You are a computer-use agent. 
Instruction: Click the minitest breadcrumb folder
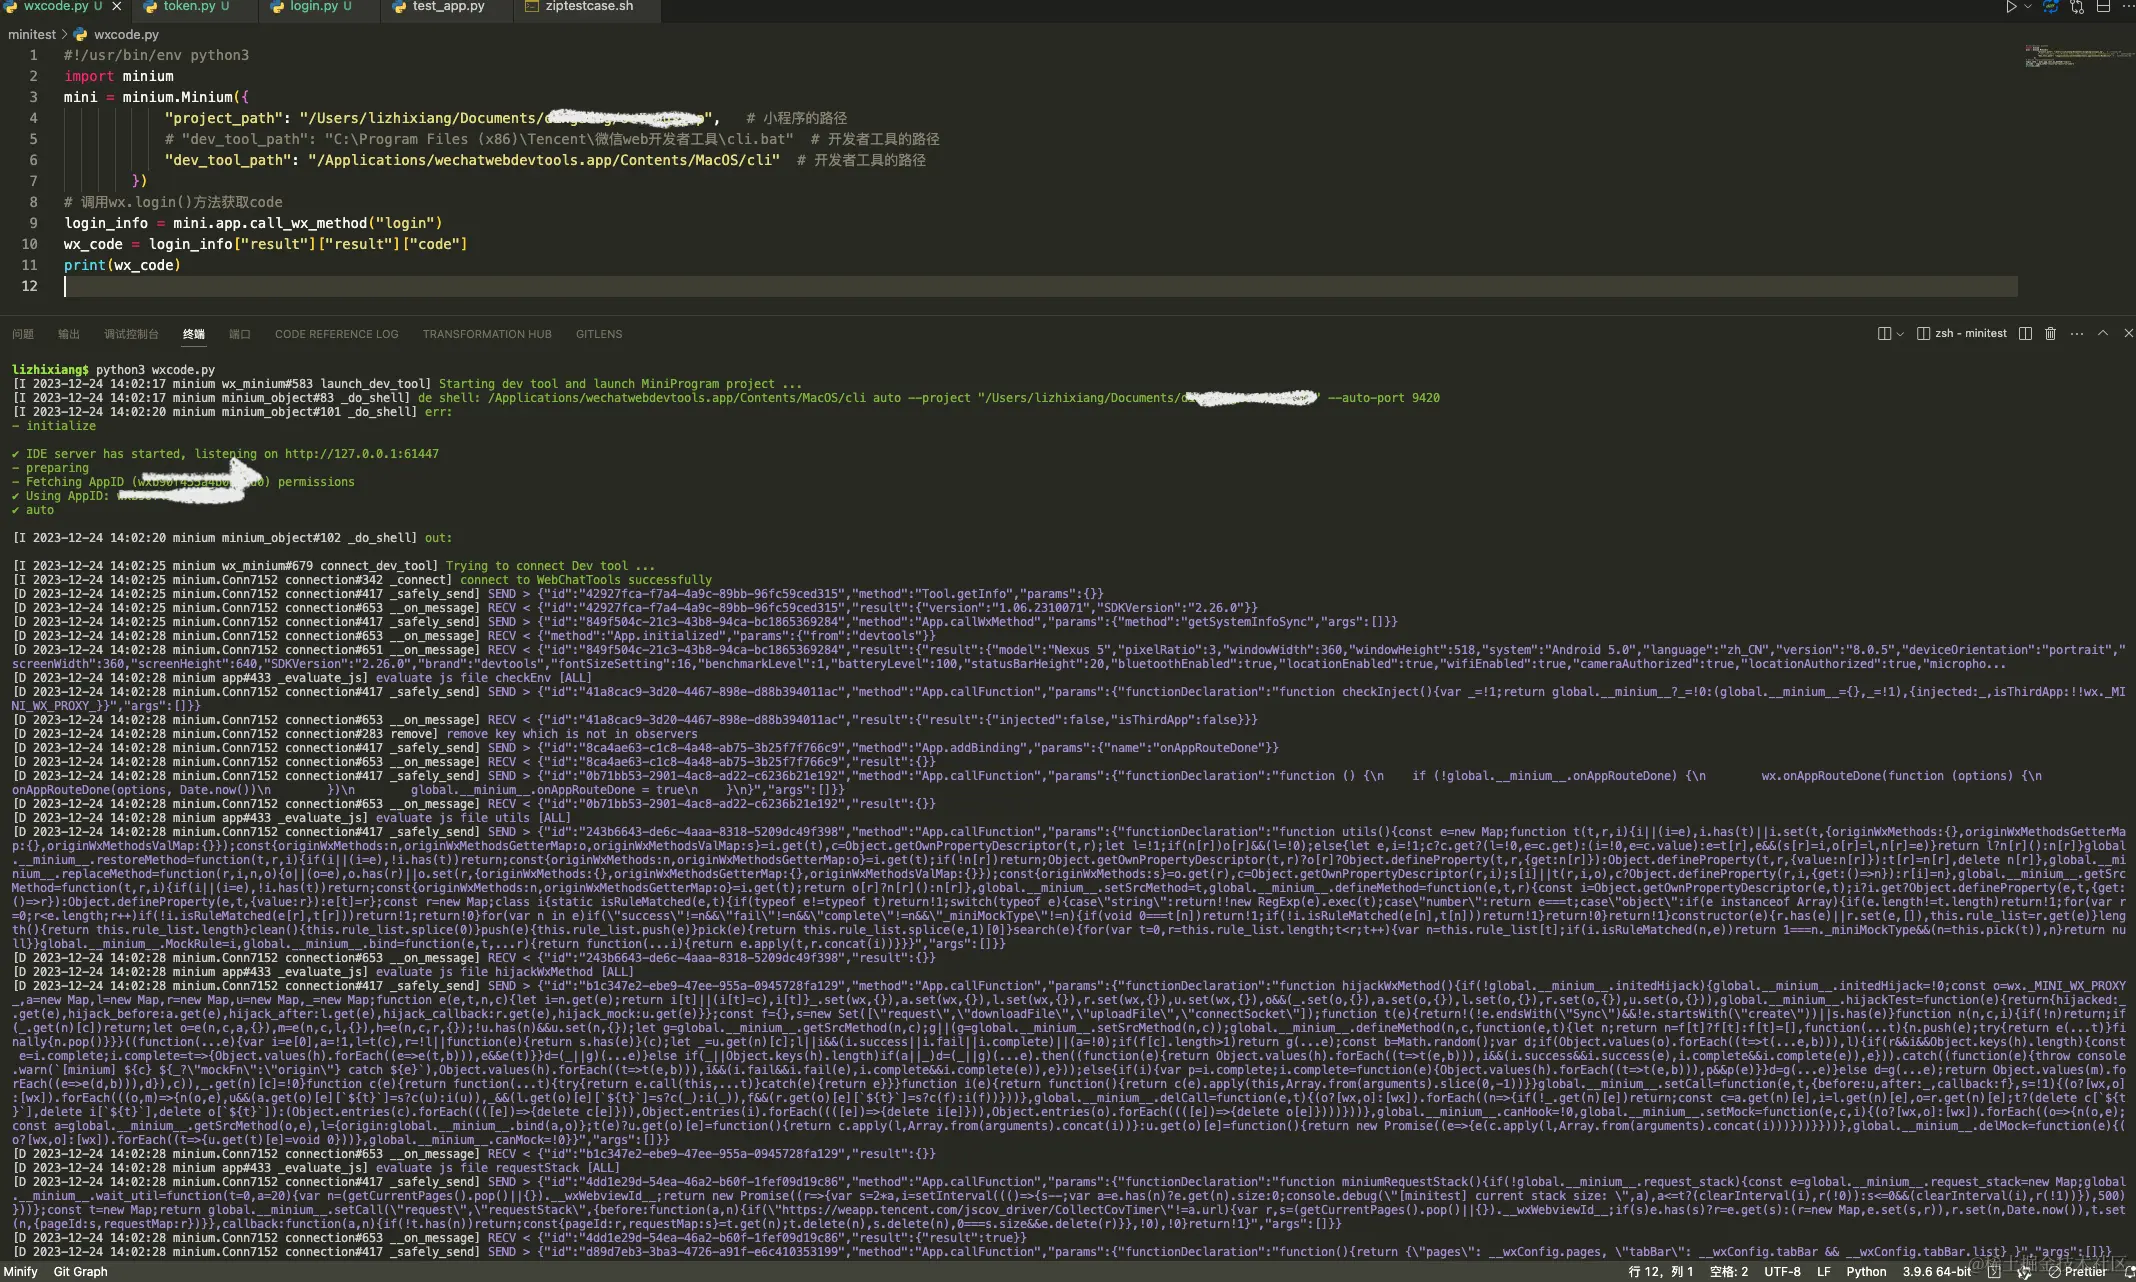tap(32, 34)
